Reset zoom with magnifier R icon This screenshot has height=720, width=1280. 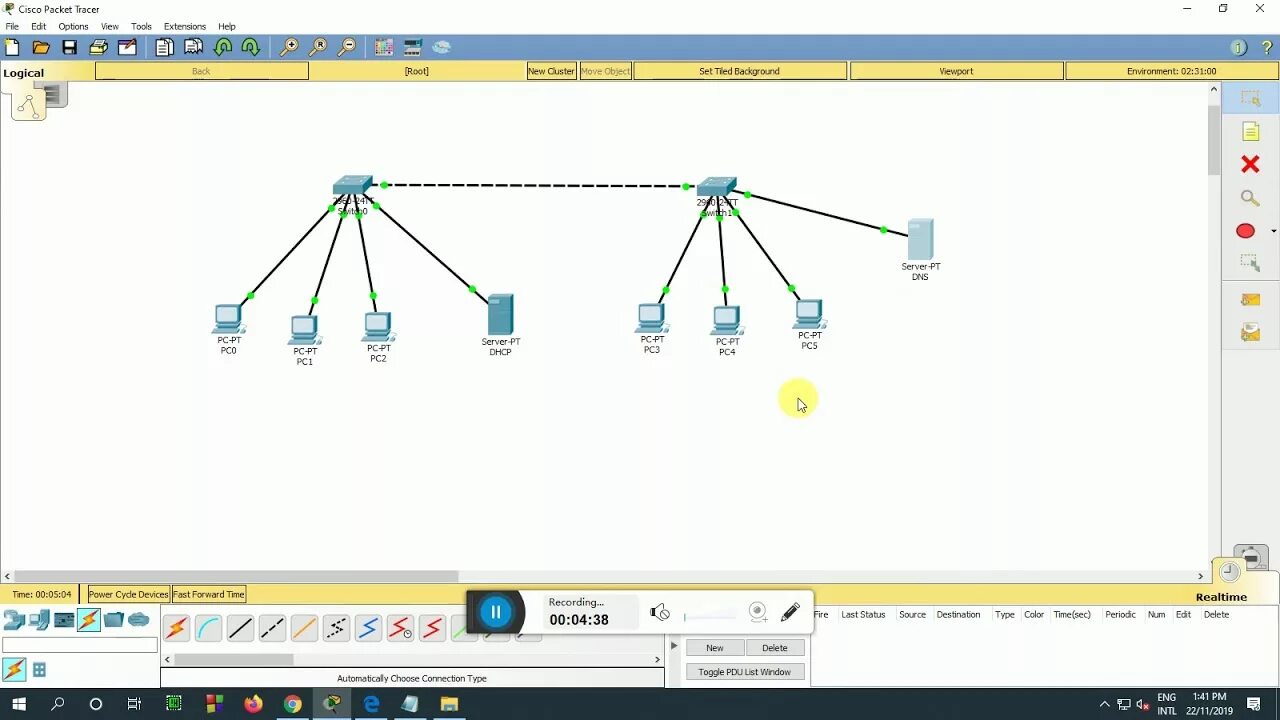coord(318,47)
